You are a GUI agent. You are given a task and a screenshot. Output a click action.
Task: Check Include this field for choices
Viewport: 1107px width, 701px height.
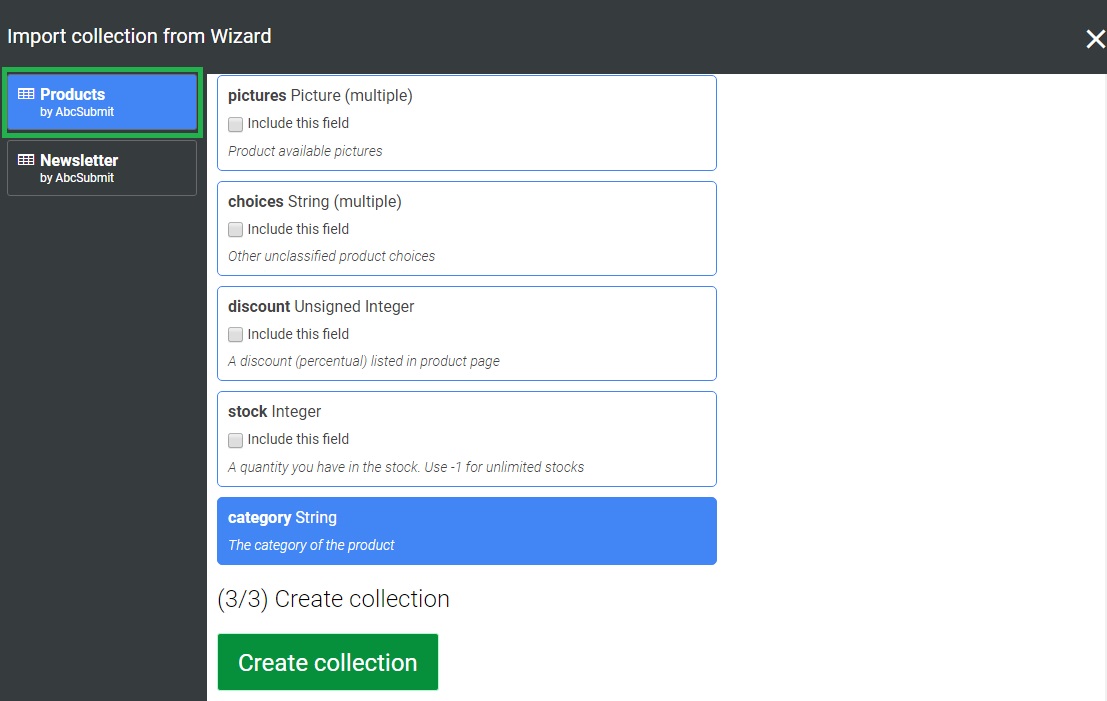[x=236, y=229]
